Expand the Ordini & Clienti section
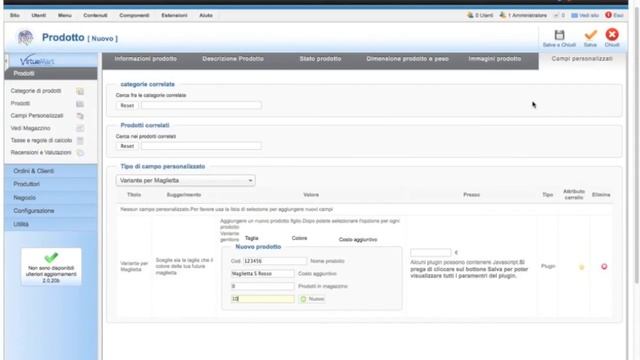The height and width of the screenshot is (360, 640). click(51, 171)
